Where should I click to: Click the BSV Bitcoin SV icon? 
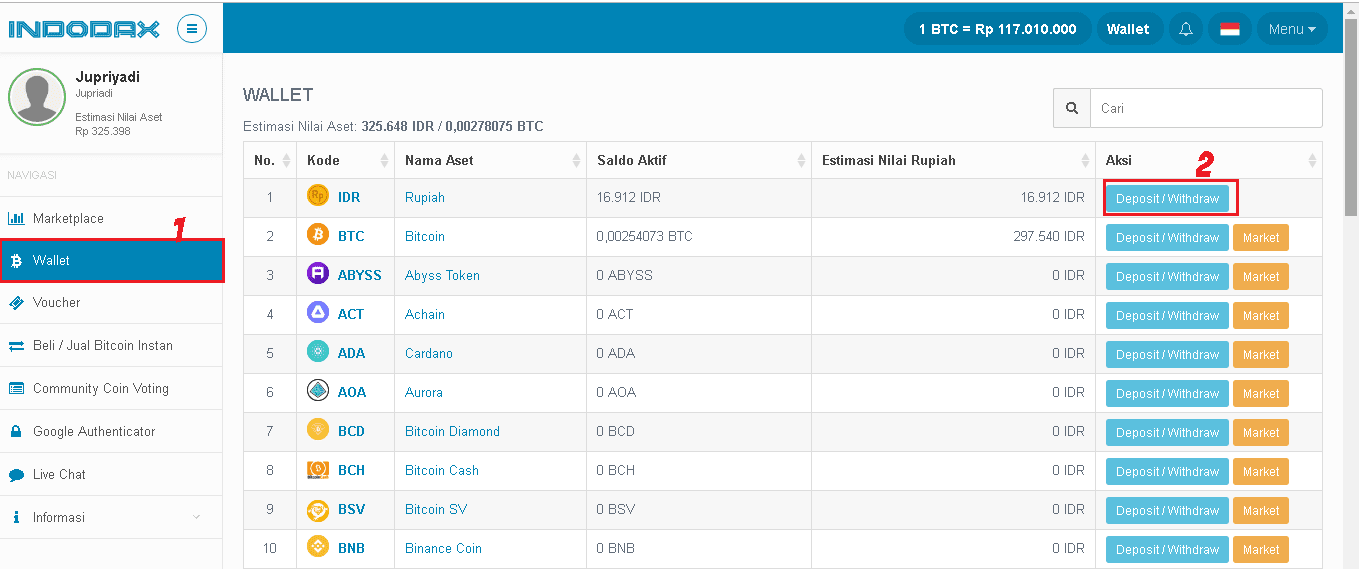tap(318, 509)
